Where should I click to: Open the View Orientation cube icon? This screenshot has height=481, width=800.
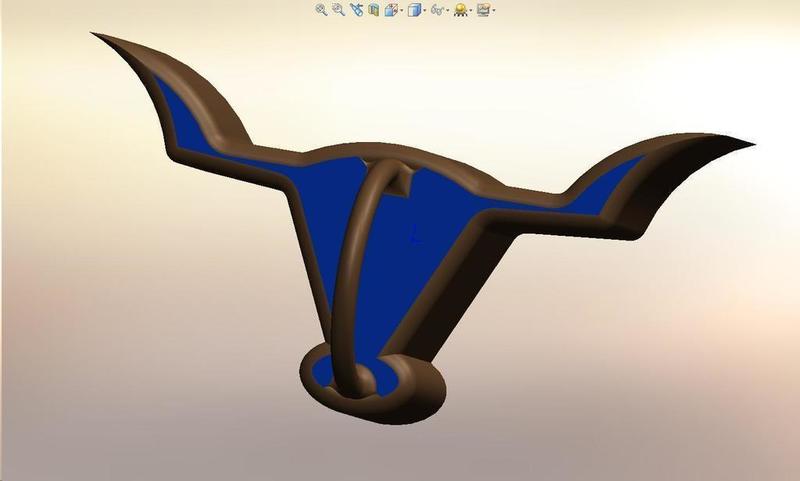(x=391, y=10)
